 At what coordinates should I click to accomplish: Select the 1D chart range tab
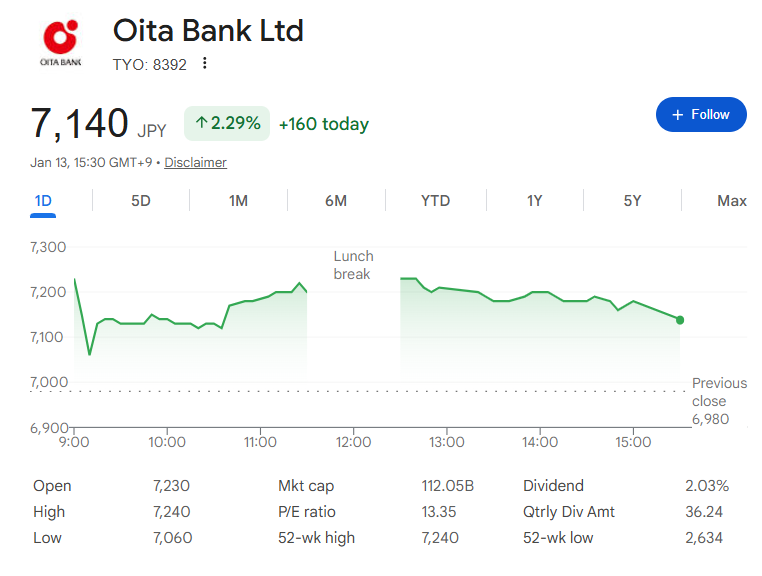tap(43, 201)
